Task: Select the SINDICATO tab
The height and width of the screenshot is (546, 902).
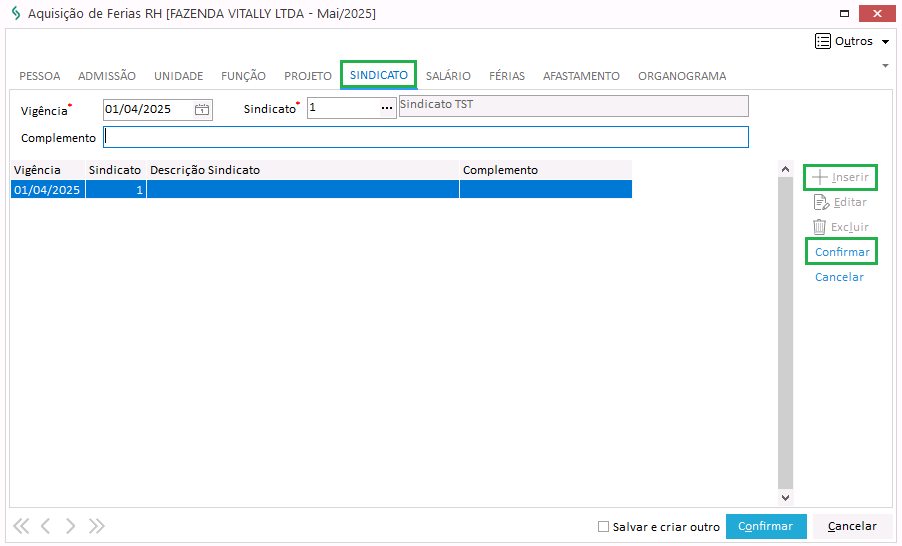Action: 379,75
